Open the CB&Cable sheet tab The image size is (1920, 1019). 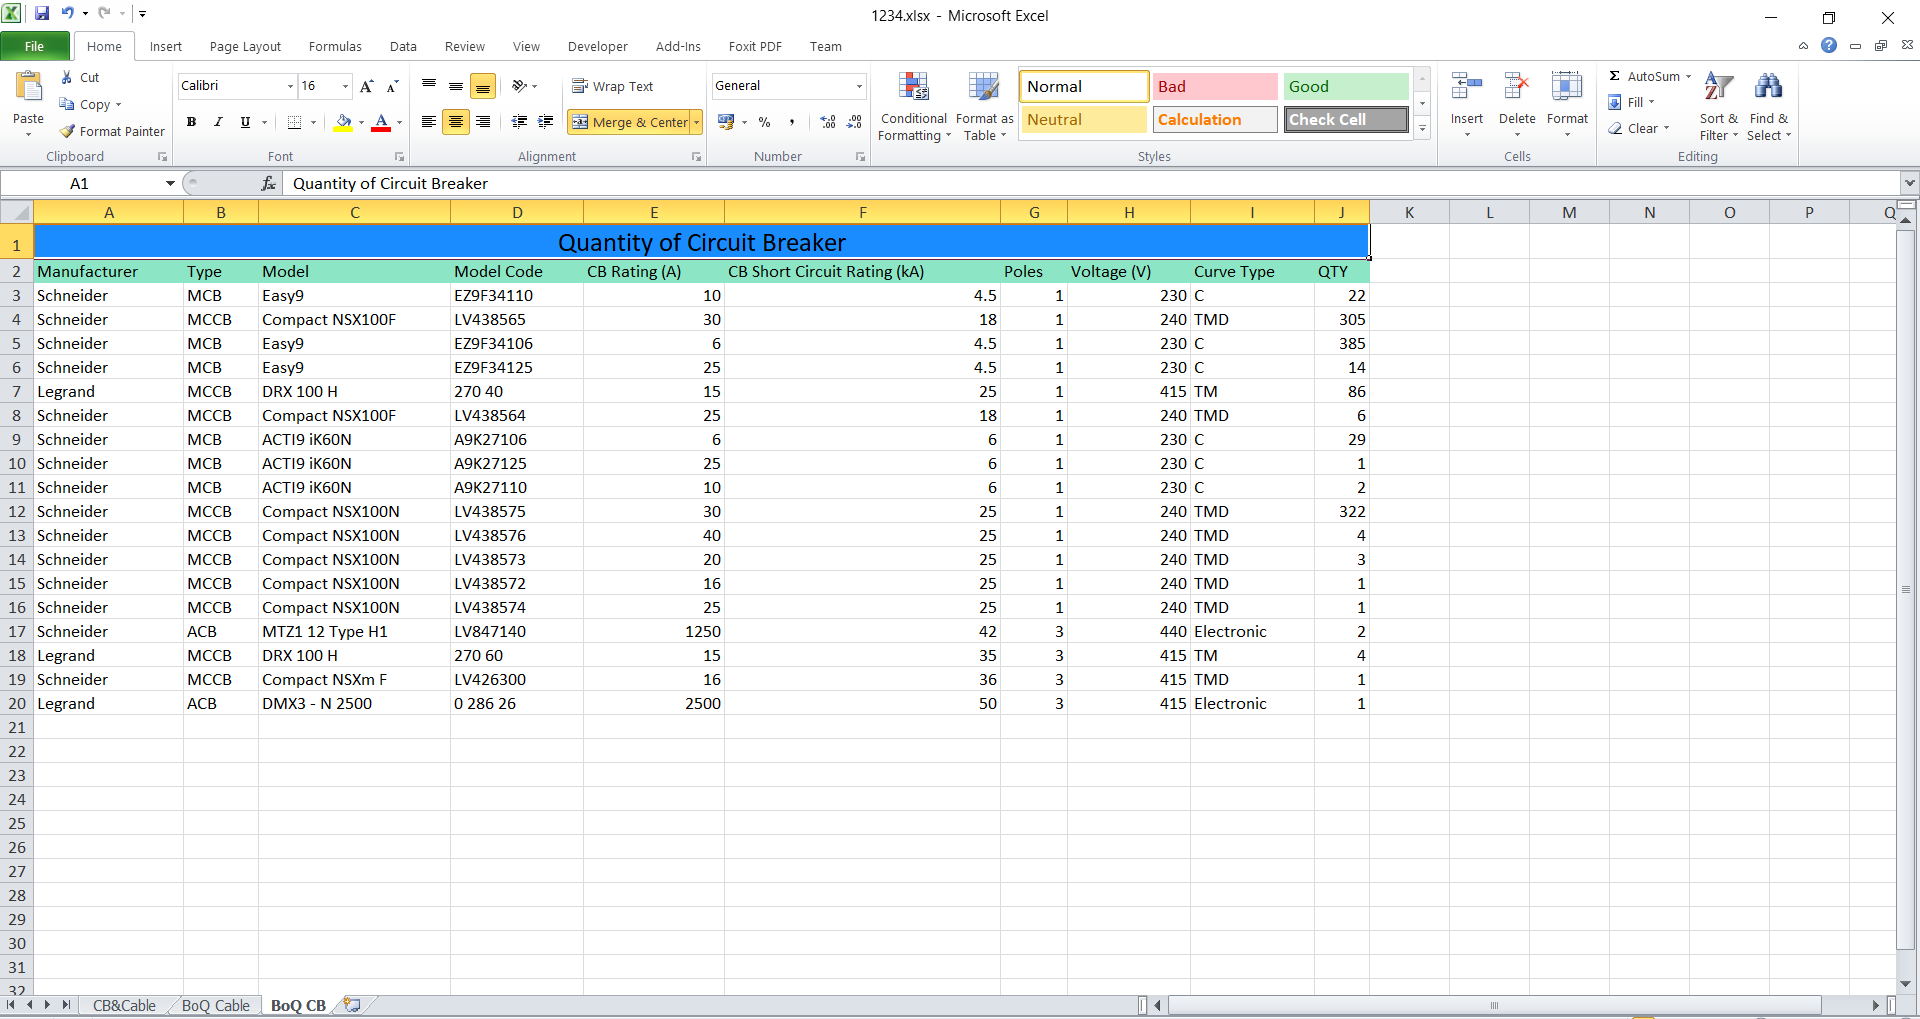[x=124, y=1005]
